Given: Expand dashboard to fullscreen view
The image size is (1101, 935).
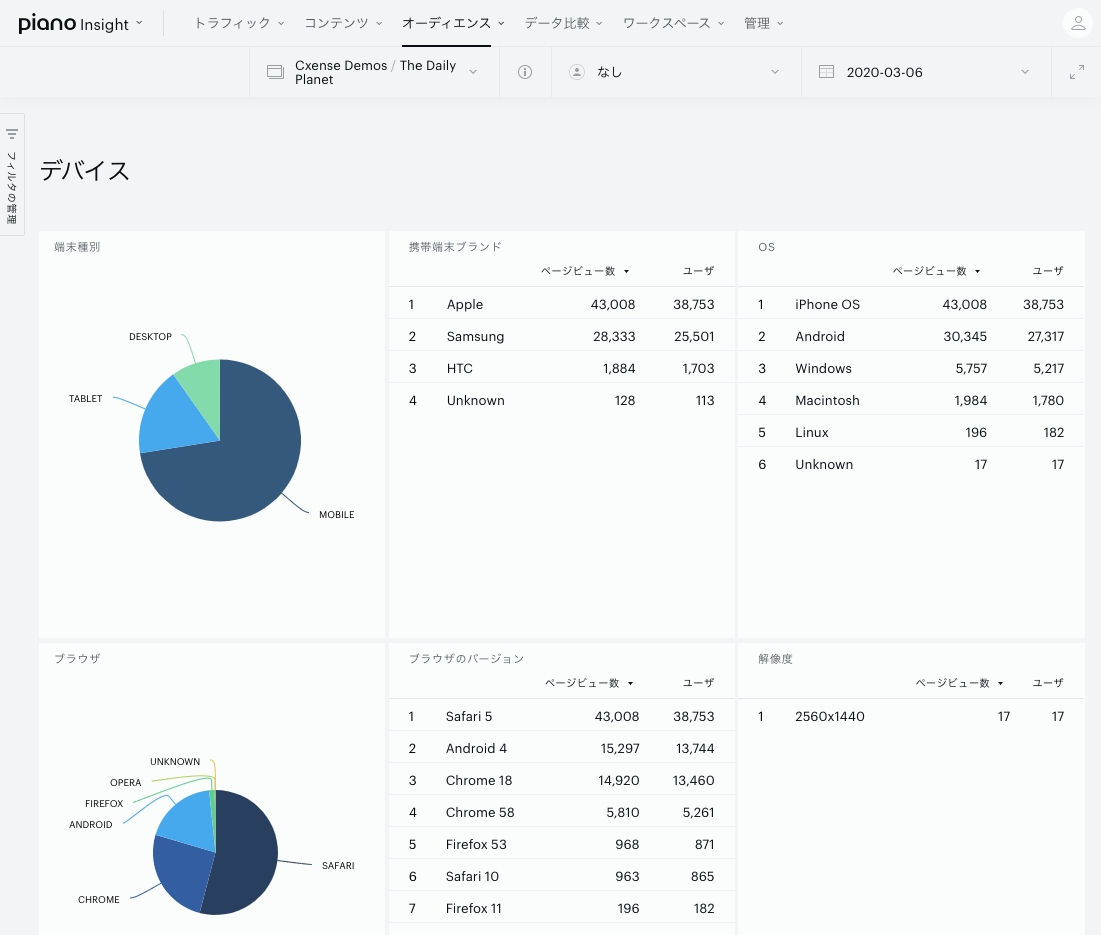Looking at the screenshot, I should pos(1076,72).
